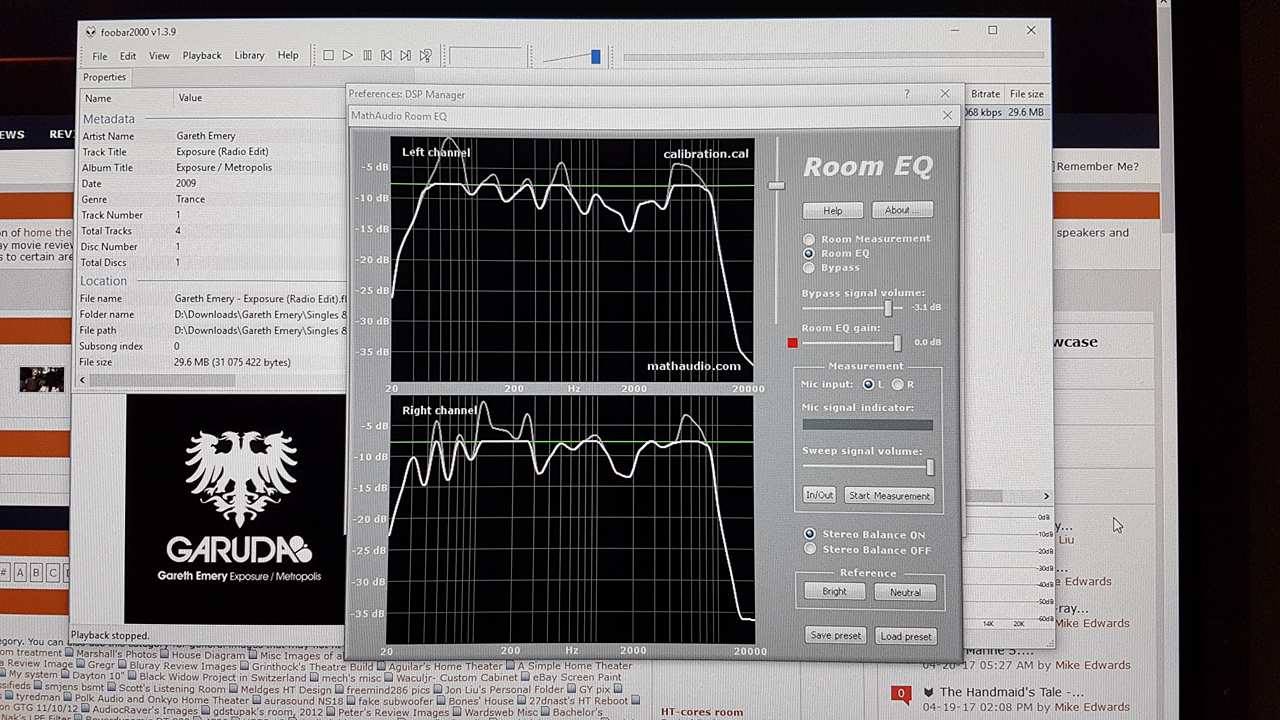The height and width of the screenshot is (720, 1280).
Task: Turn Stereo Balance ON
Action: click(x=809, y=534)
